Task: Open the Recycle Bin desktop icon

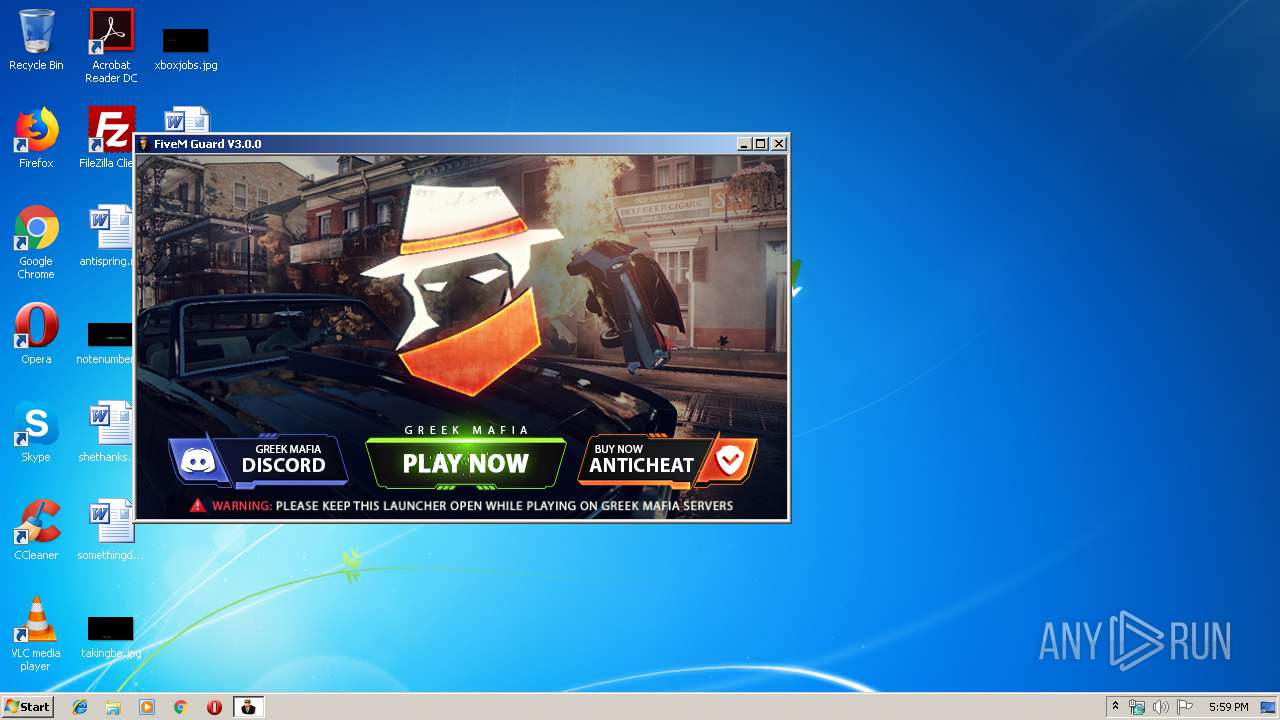Action: [36, 40]
